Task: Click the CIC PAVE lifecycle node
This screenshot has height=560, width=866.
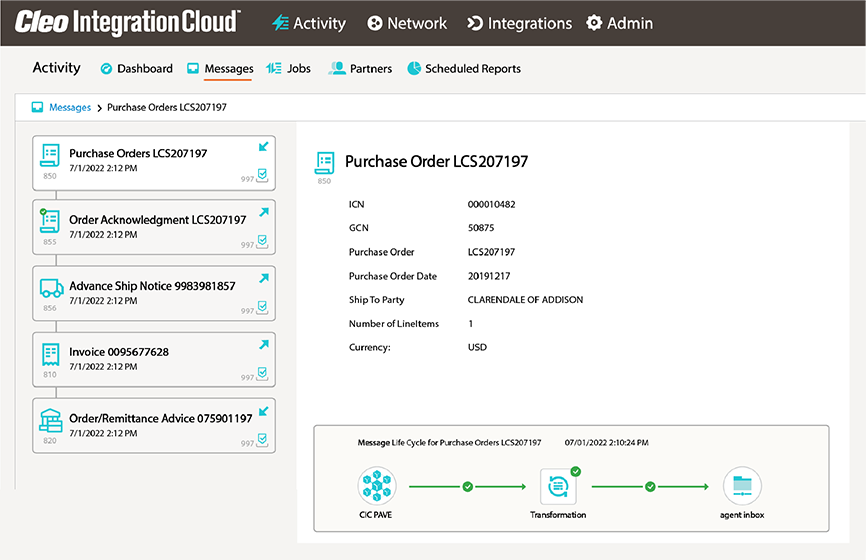Action: coord(377,485)
